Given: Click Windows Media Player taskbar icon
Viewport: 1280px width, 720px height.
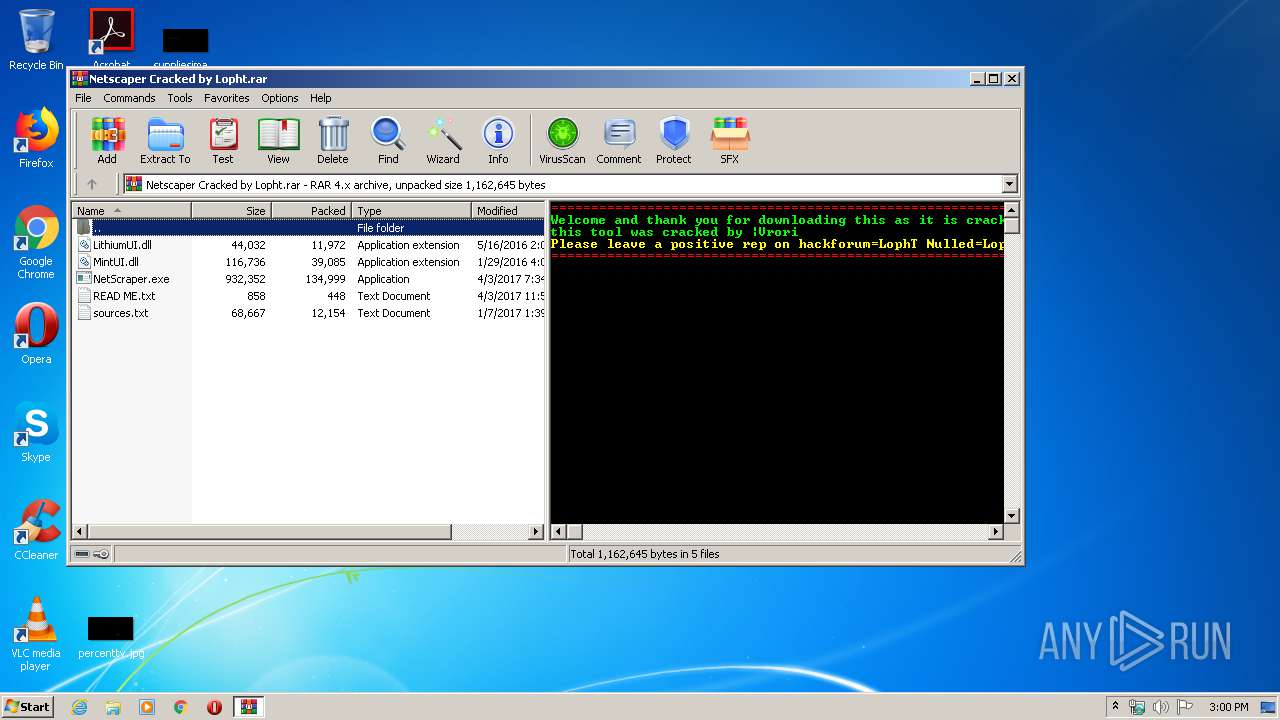Looking at the screenshot, I should (147, 707).
